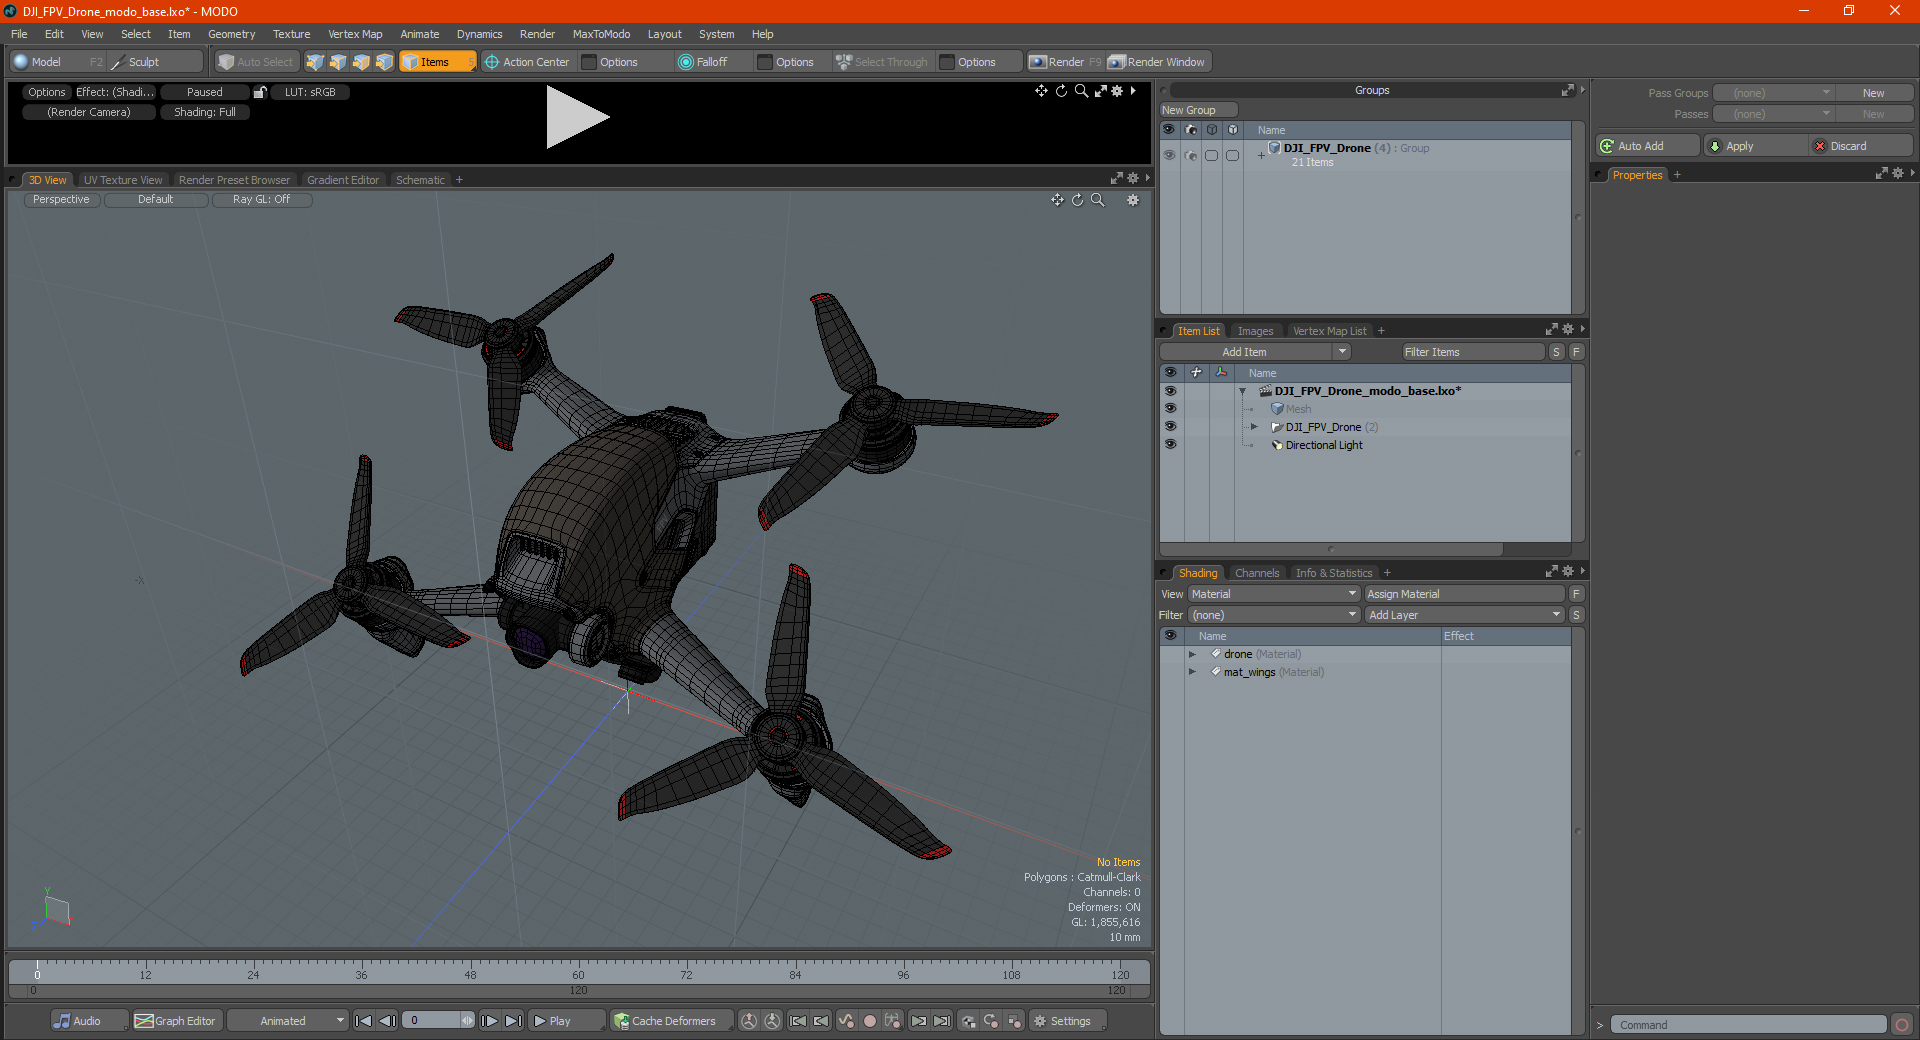Click the Command input field
Image resolution: width=1920 pixels, height=1040 pixels.
click(x=1748, y=1025)
